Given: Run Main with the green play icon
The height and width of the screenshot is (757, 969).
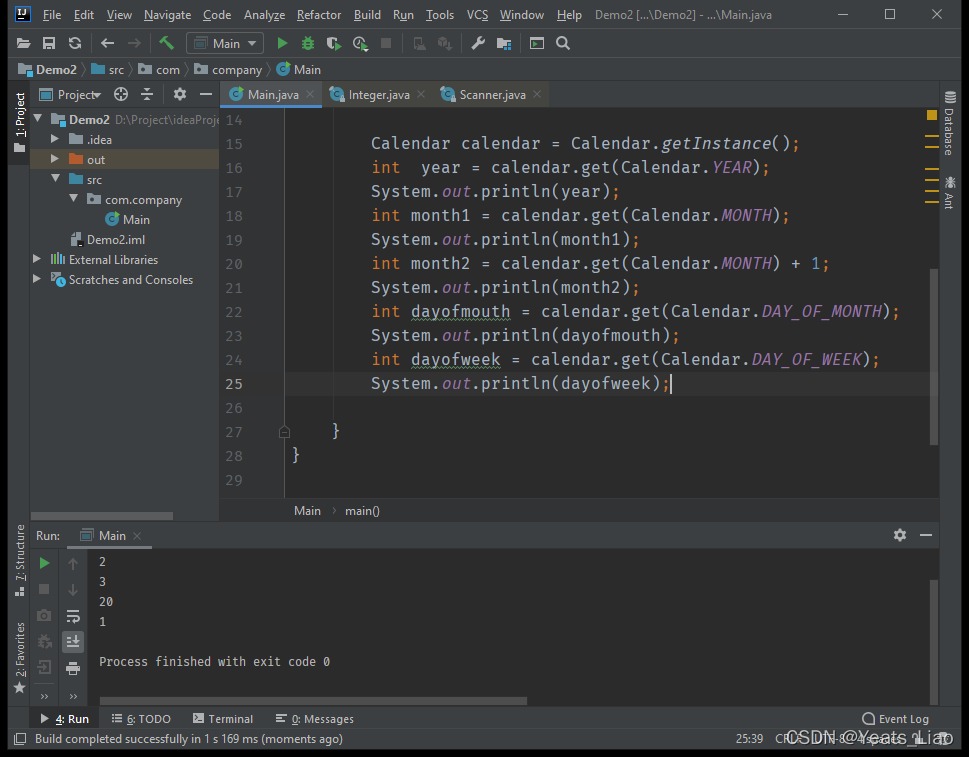Looking at the screenshot, I should [282, 43].
